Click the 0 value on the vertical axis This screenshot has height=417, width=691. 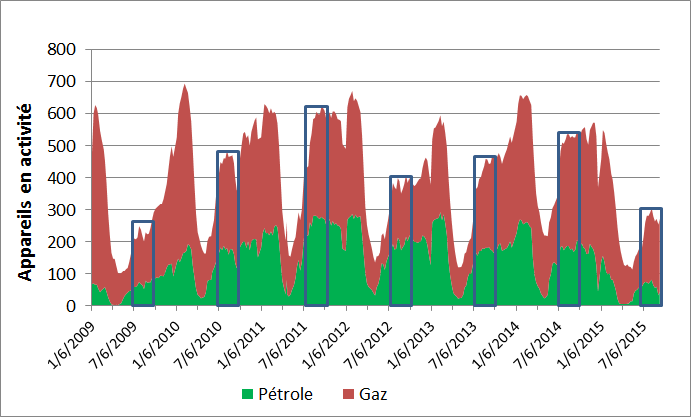click(74, 305)
